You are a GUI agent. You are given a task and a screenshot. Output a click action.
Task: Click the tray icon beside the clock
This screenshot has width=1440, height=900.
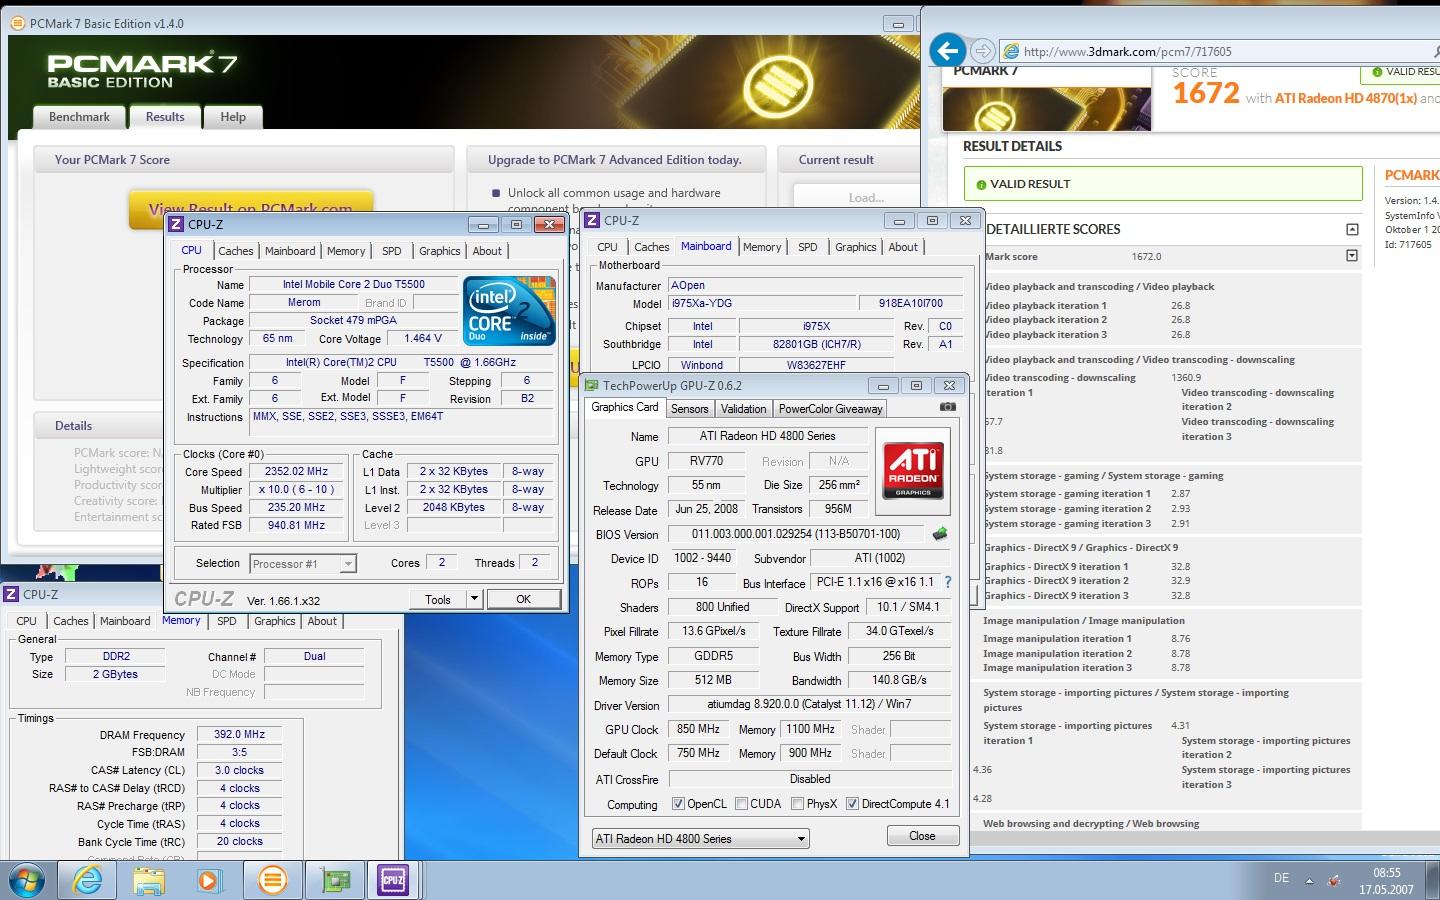pyautogui.click(x=1334, y=881)
